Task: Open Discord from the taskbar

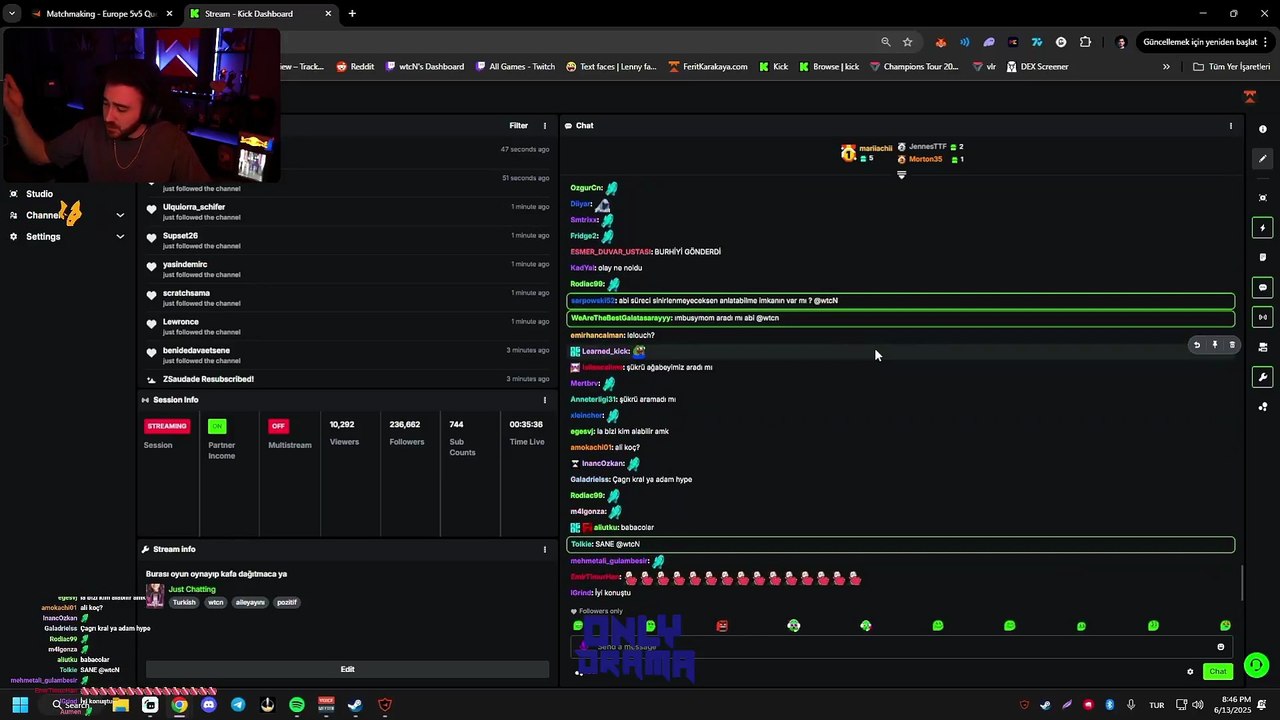Action: click(208, 705)
